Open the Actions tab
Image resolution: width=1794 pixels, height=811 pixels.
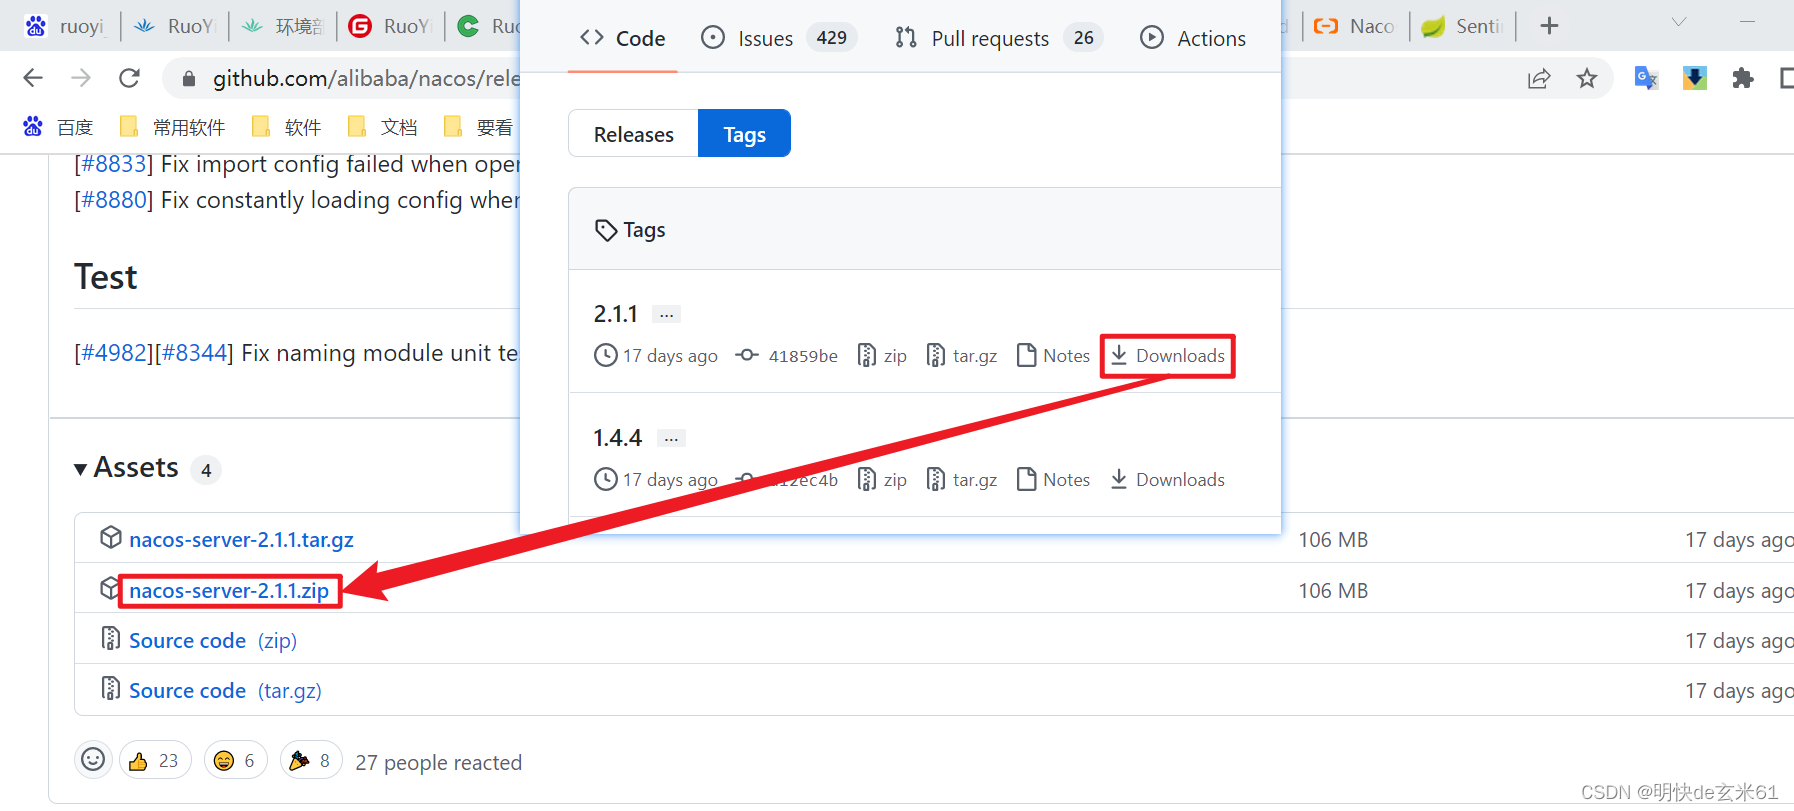tap(1193, 38)
